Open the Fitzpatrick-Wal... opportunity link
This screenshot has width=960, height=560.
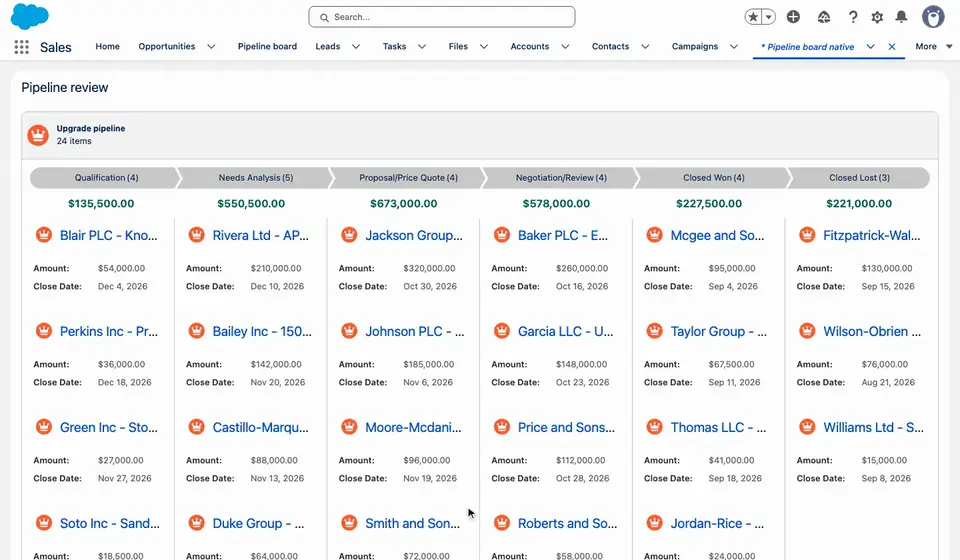click(871, 236)
